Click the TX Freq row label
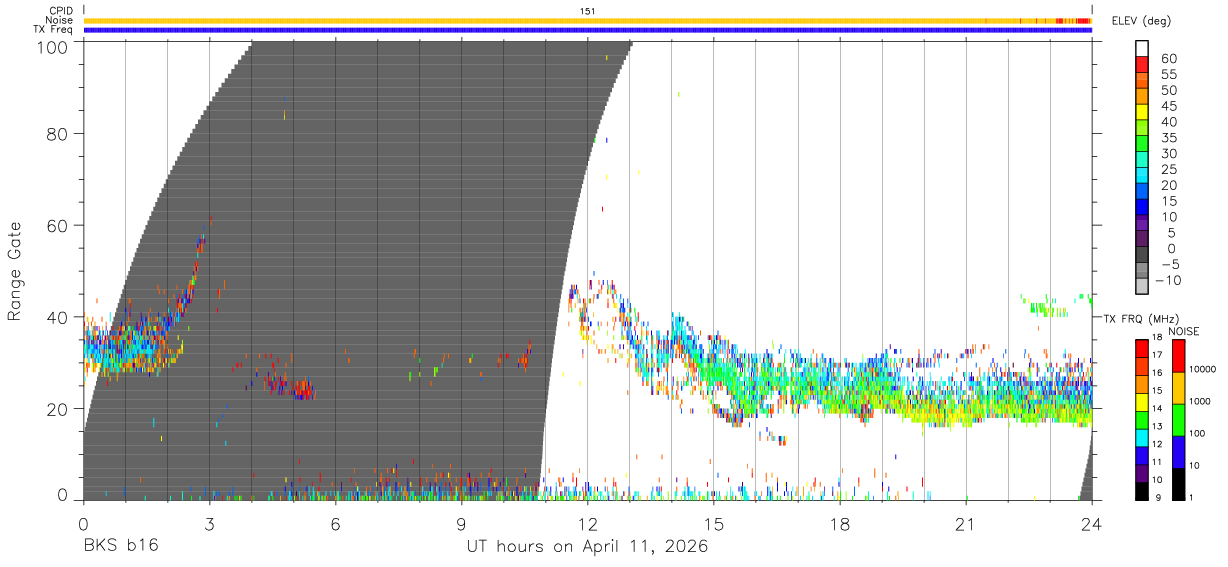Image resolution: width=1228 pixels, height=567 pixels. [53, 30]
